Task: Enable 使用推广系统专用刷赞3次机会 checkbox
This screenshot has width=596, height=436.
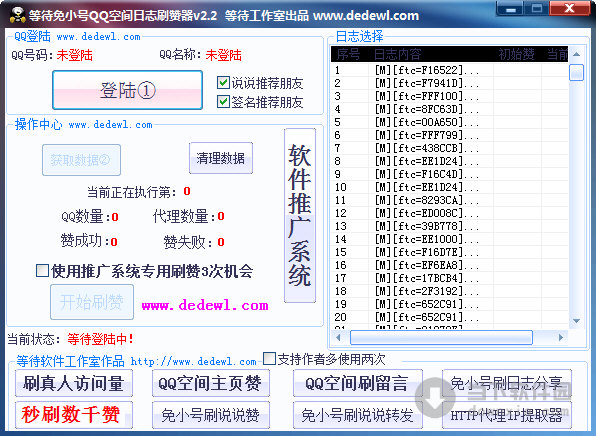Action: (x=42, y=271)
